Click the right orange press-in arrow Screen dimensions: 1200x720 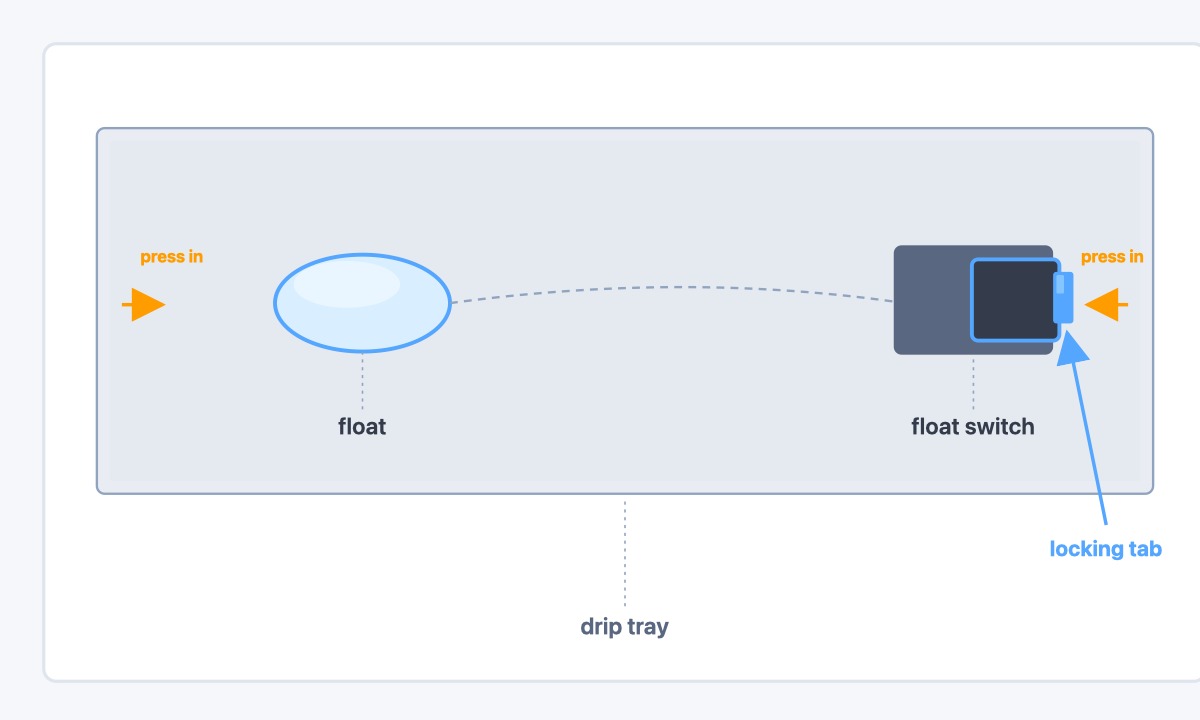(x=1106, y=304)
